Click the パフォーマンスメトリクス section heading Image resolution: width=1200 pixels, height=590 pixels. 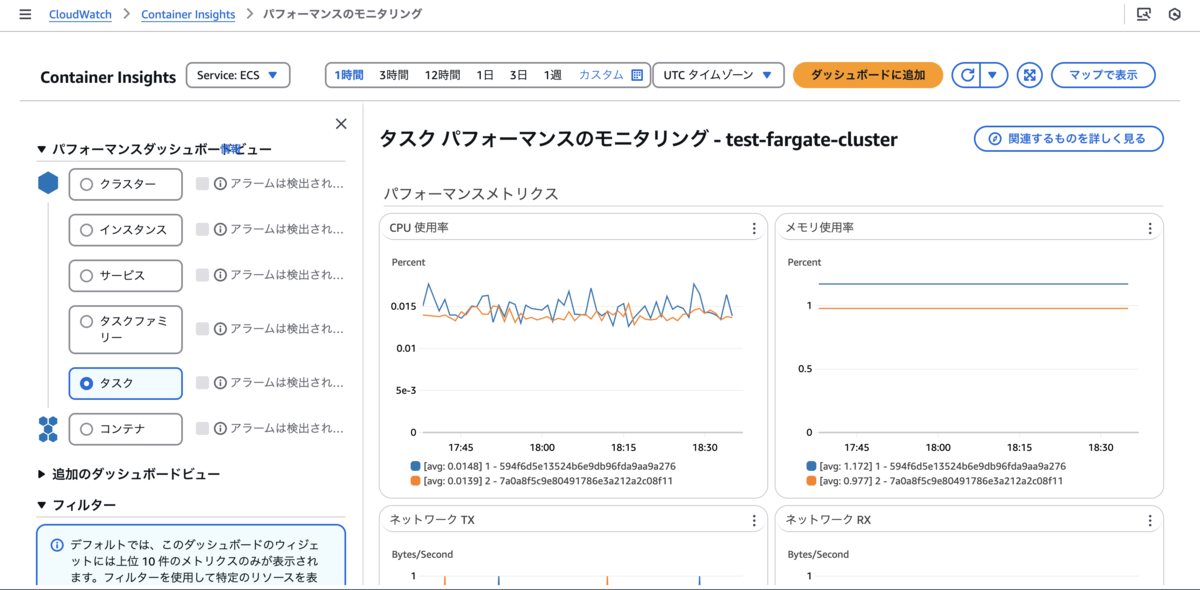(x=471, y=193)
